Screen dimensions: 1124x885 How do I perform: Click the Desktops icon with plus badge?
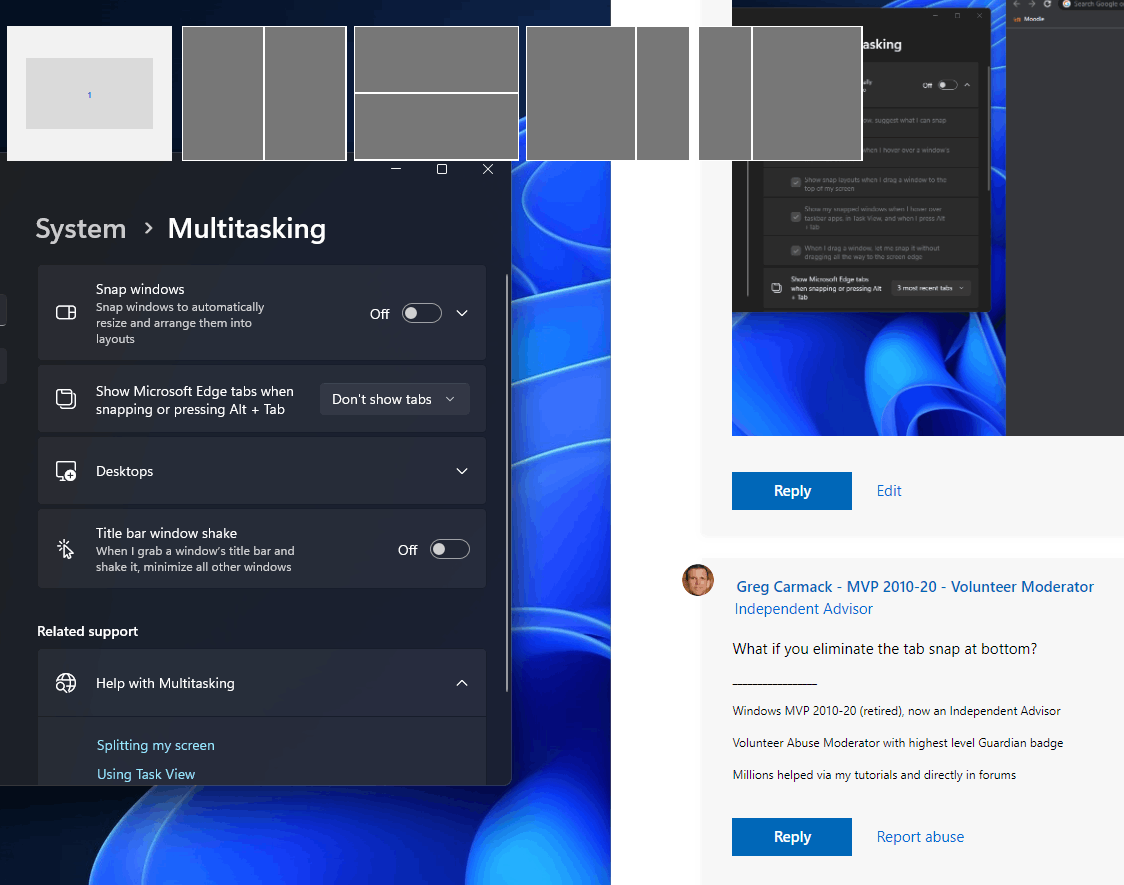[x=66, y=471]
